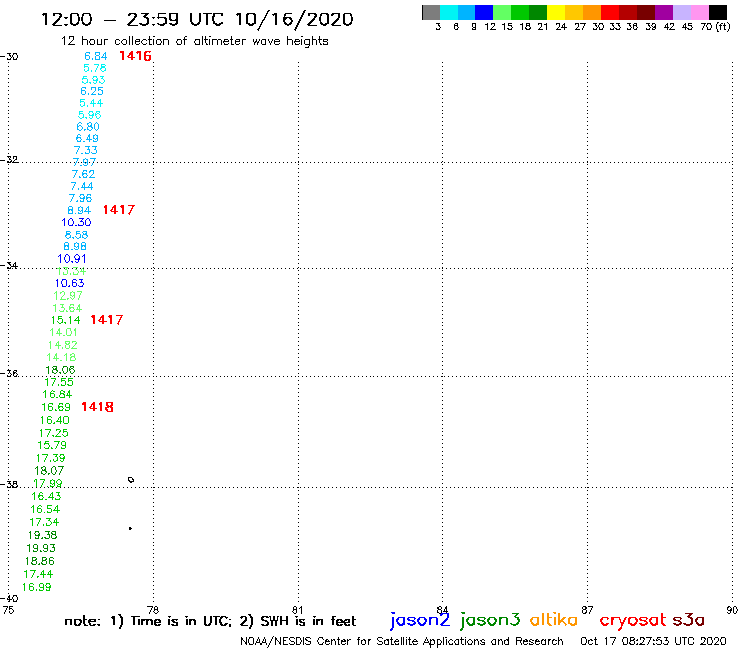The image size is (740, 650).
Task: Click the wave height value "16.69"
Action: [x=56, y=407]
